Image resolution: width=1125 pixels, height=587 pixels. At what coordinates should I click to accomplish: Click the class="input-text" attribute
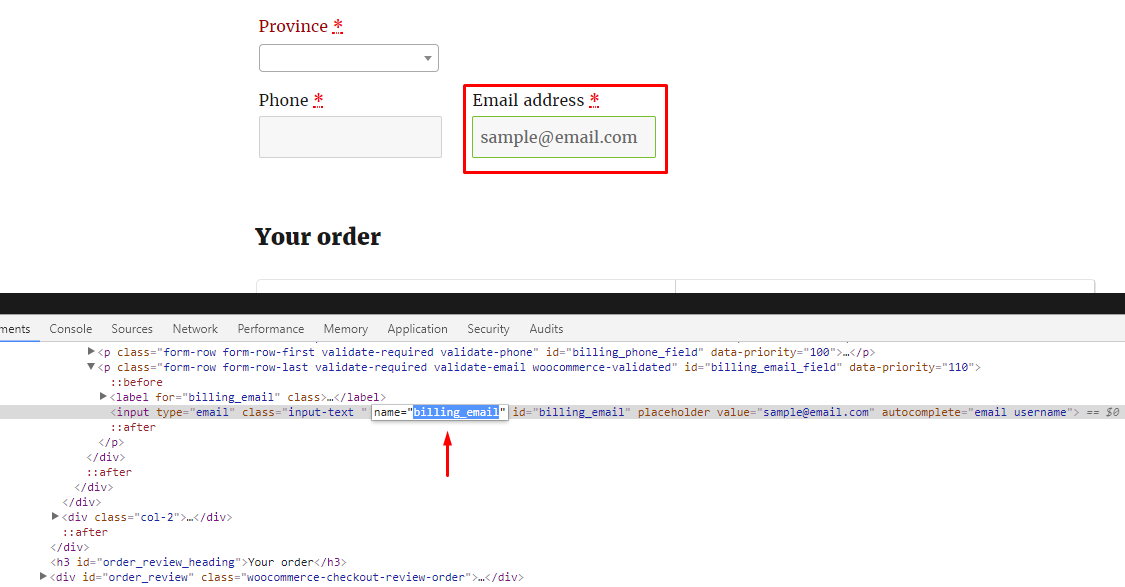305,412
